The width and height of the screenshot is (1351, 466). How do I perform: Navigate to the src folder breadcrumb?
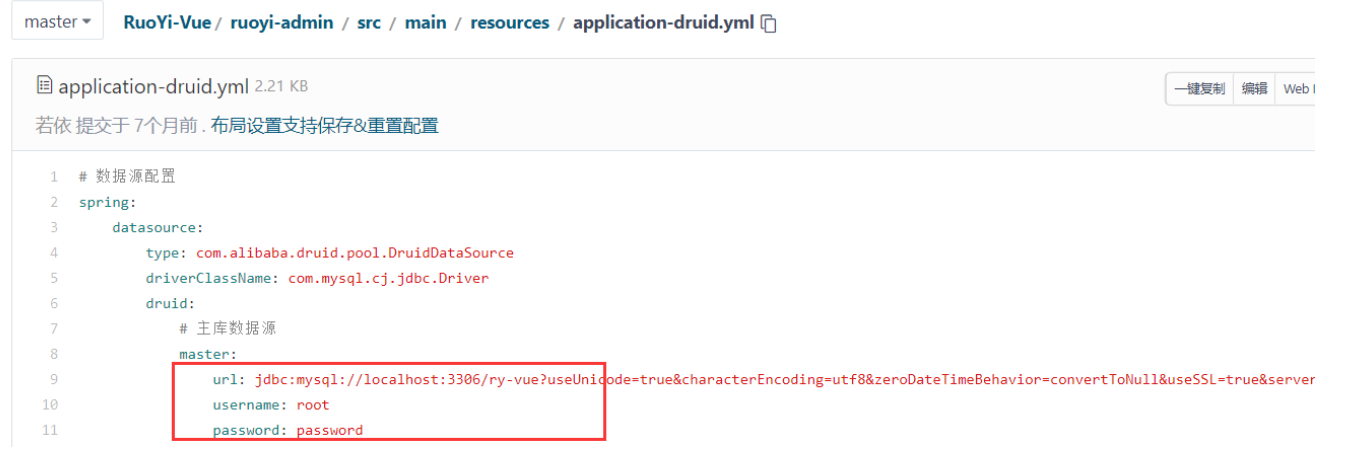coord(369,23)
